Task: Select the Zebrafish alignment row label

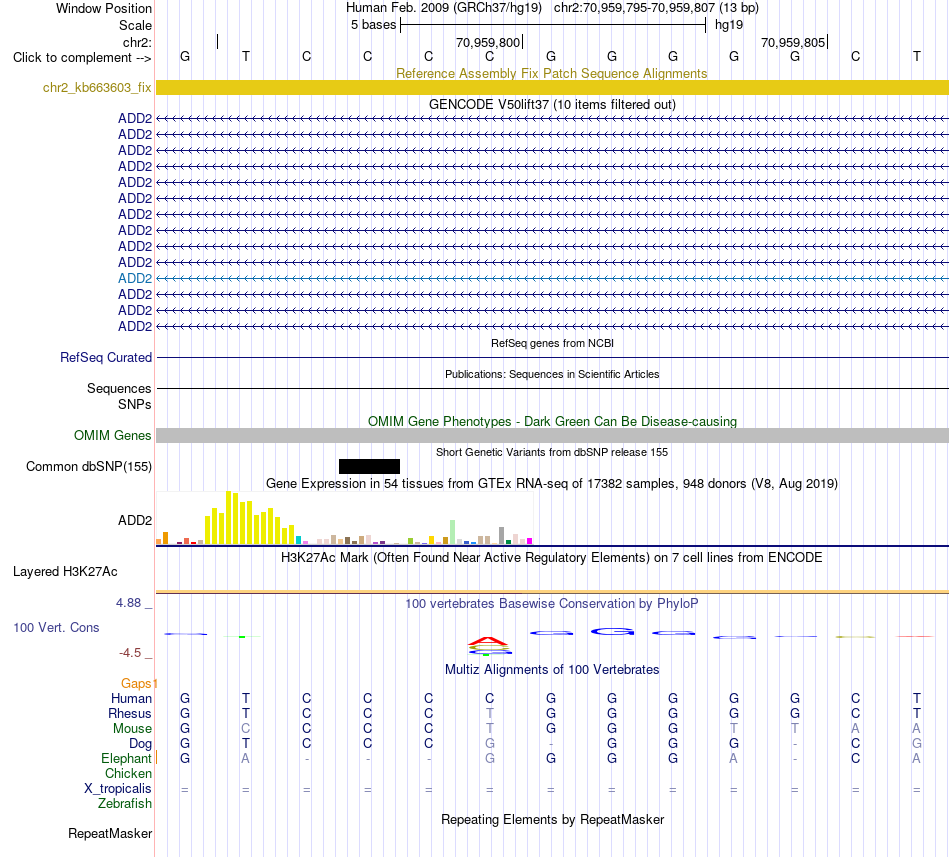Action: (125, 803)
